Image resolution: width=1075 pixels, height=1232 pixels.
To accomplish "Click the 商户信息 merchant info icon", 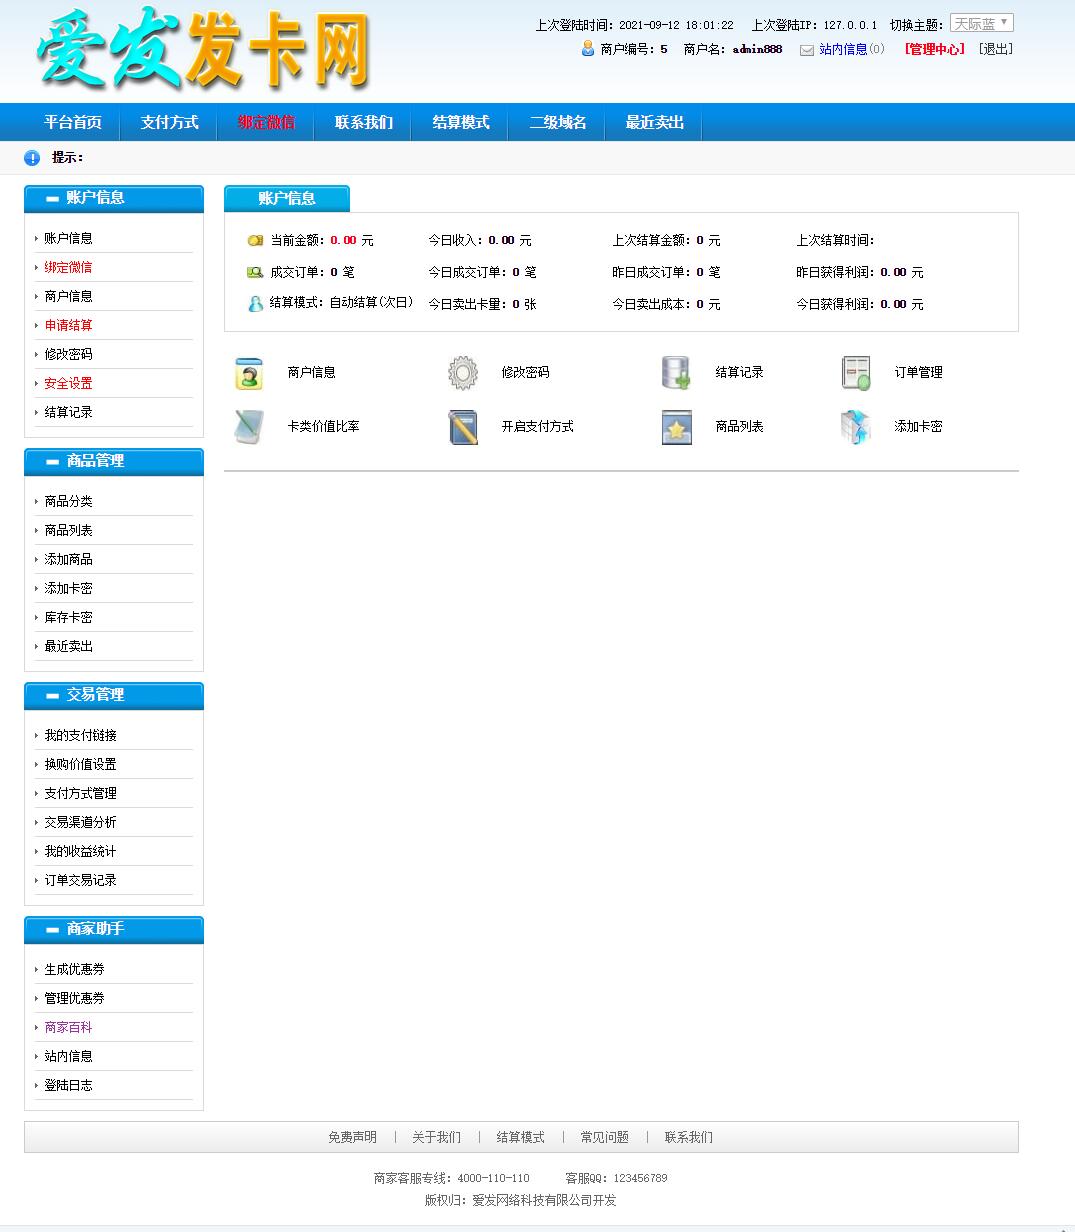I will [x=248, y=373].
